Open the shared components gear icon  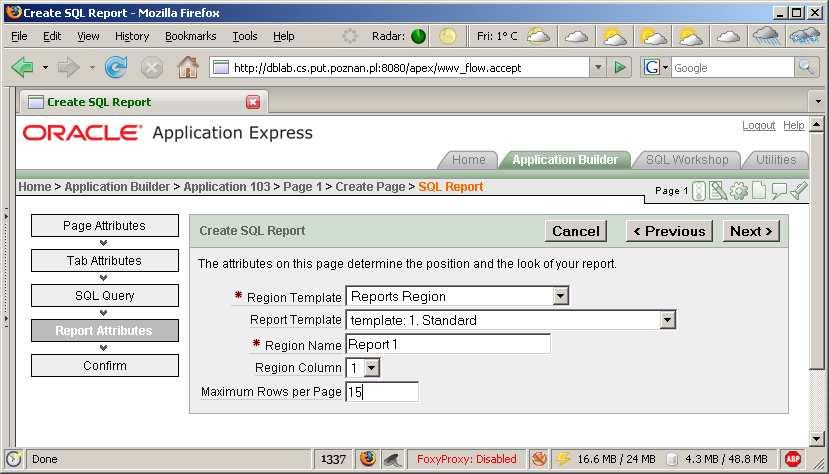coord(739,191)
